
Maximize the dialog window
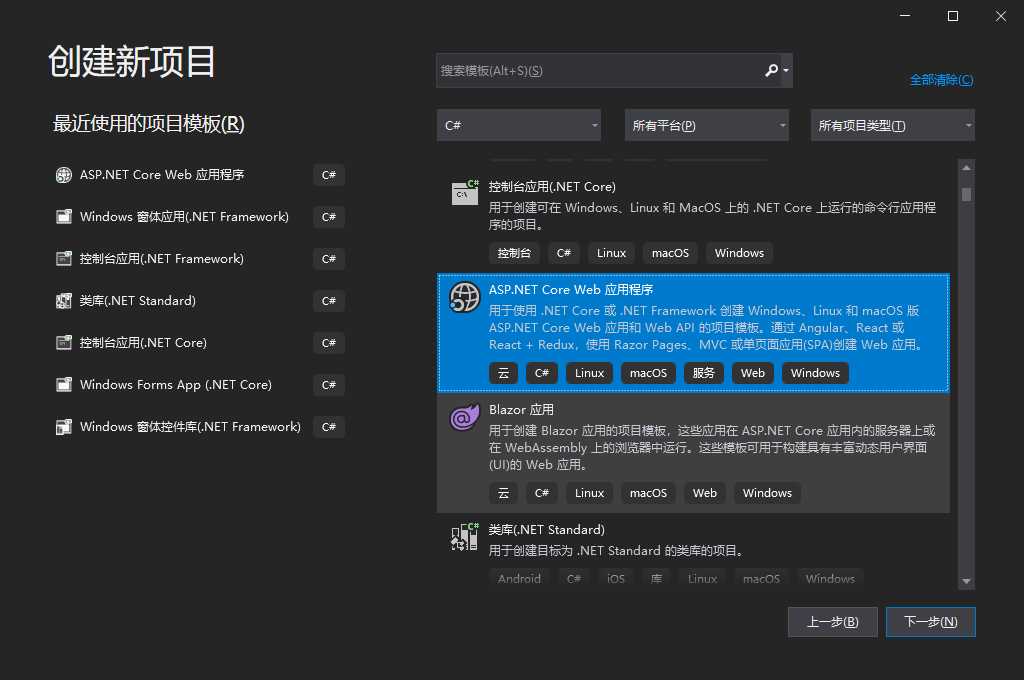click(953, 16)
